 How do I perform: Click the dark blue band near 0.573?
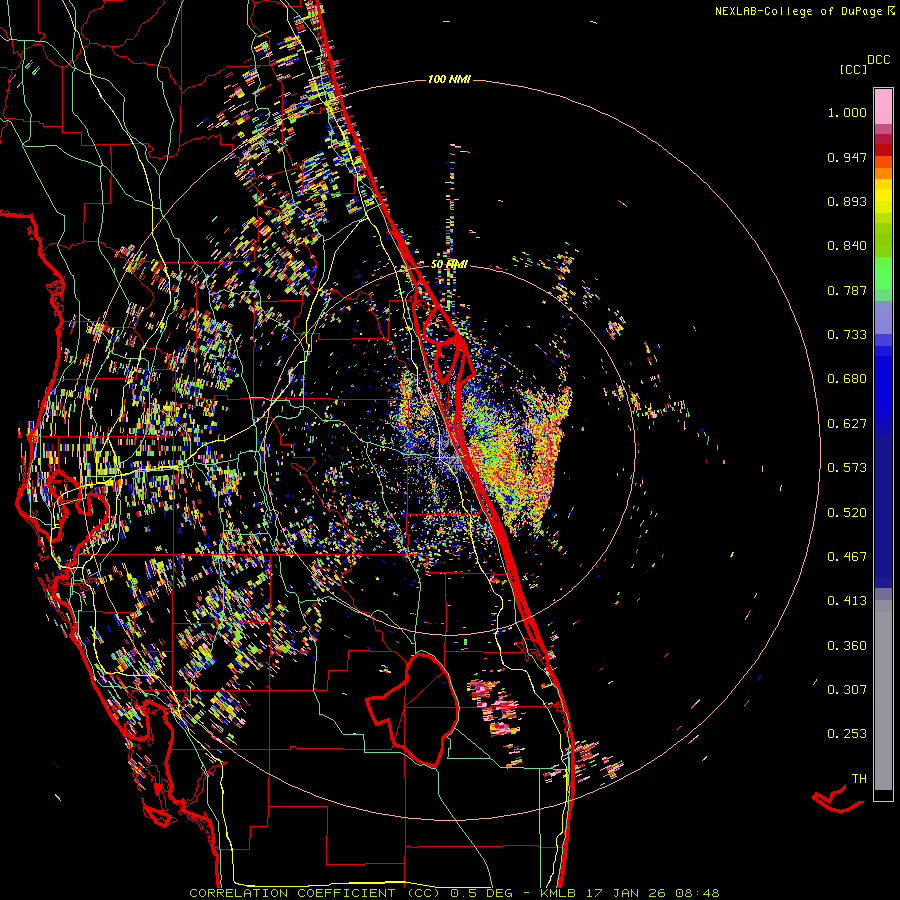tap(883, 468)
